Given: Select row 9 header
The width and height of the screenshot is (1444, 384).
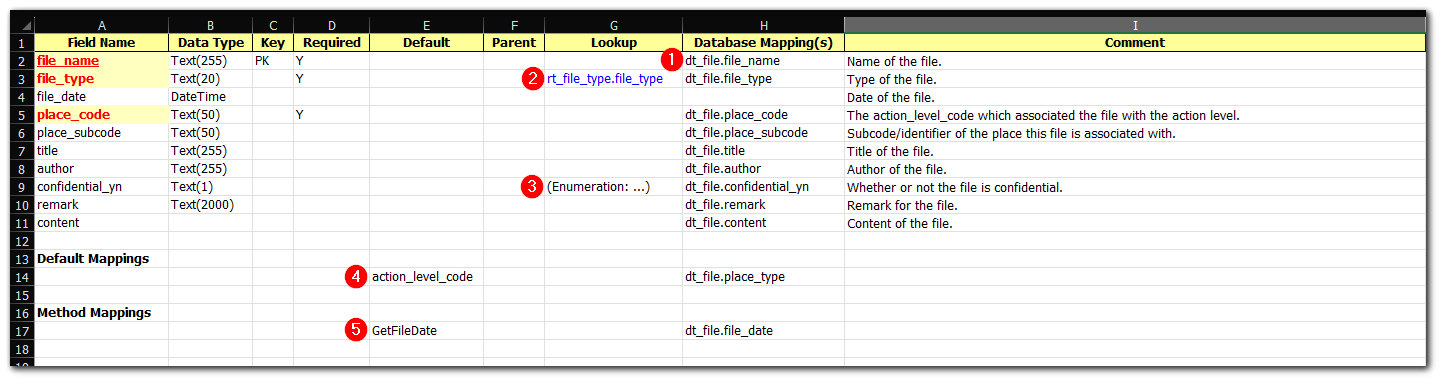Looking at the screenshot, I should pos(22,187).
